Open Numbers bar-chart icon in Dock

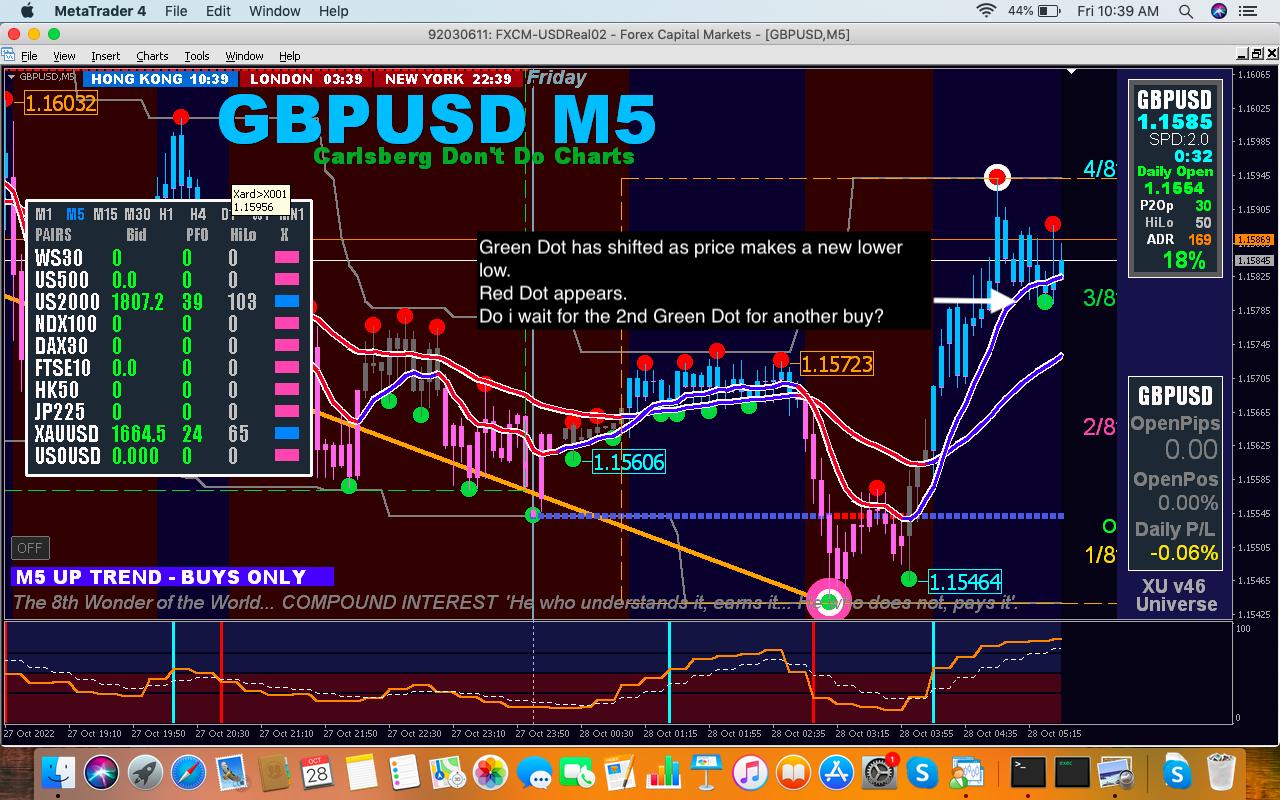pyautogui.click(x=663, y=773)
